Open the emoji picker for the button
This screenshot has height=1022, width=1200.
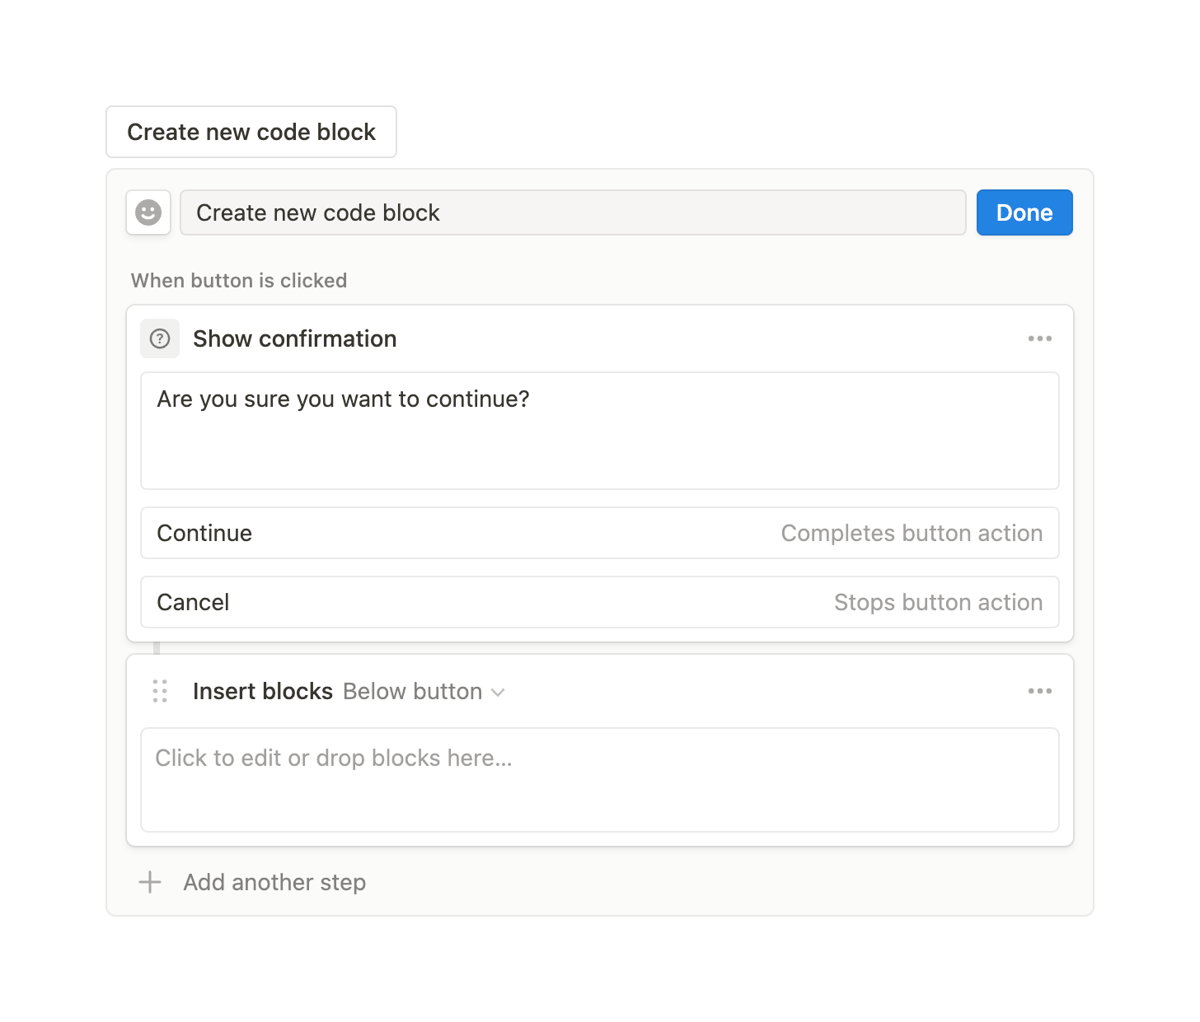148,213
